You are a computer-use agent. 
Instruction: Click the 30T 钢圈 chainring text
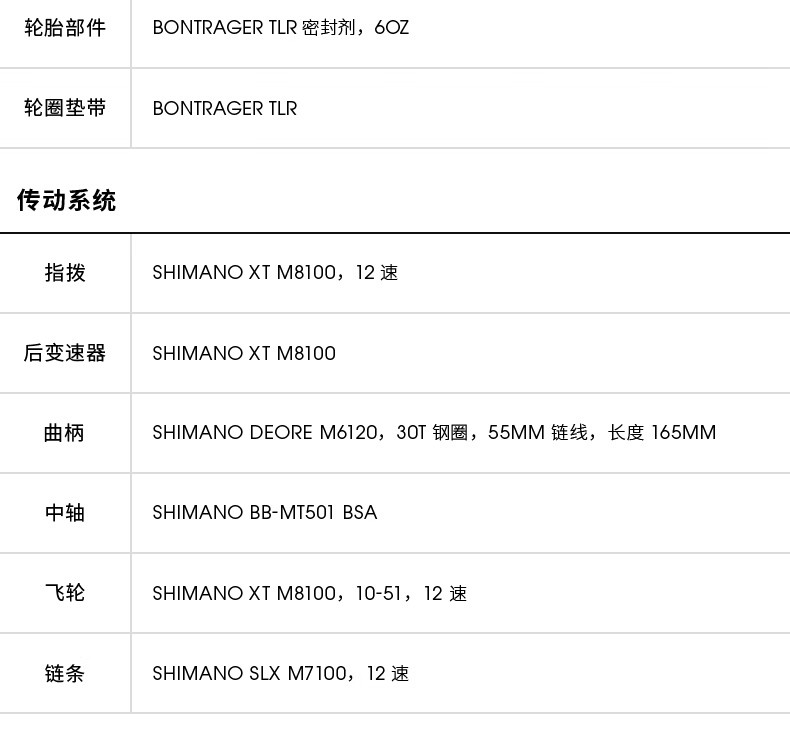tap(432, 433)
